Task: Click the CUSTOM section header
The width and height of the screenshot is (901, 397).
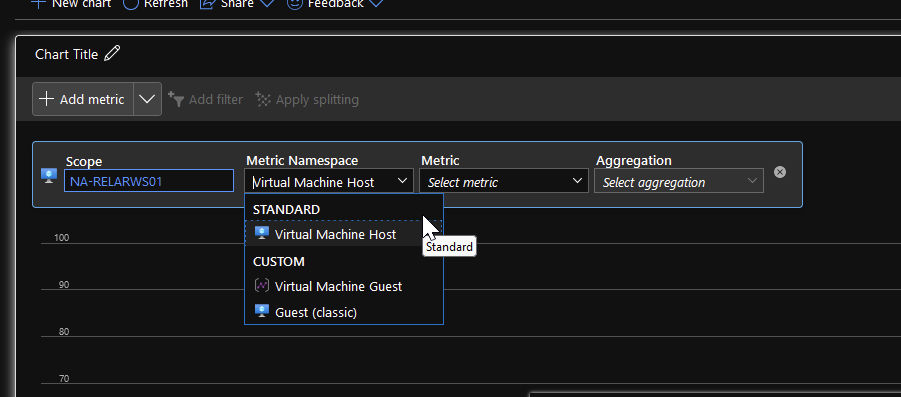Action: tap(279, 261)
